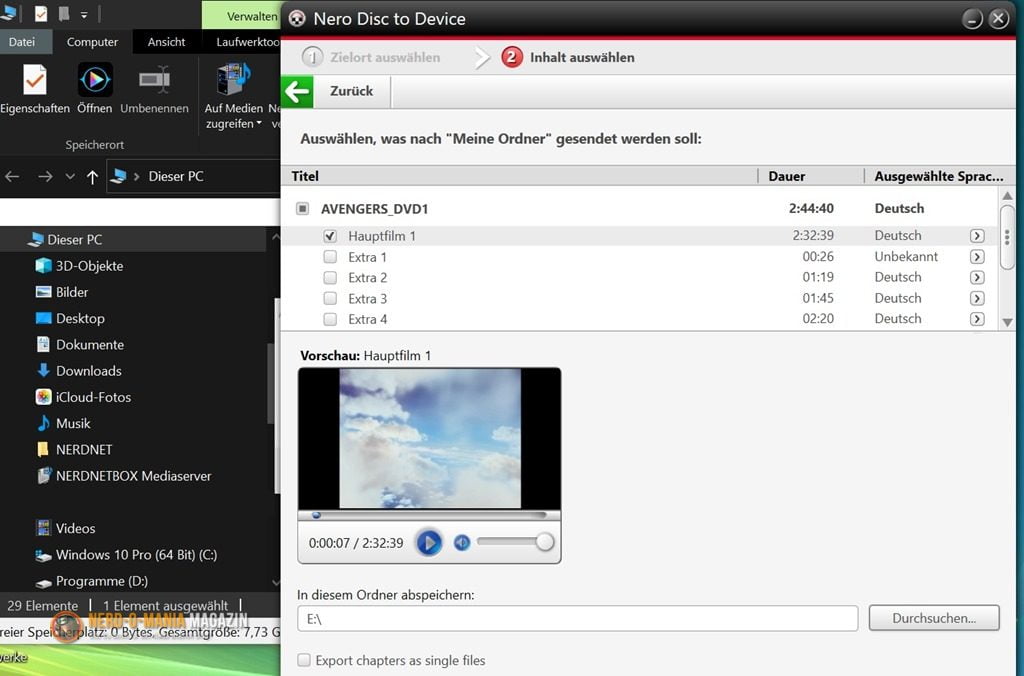1024x676 pixels.
Task: Check the Extra 1 checkbox
Action: click(x=330, y=257)
